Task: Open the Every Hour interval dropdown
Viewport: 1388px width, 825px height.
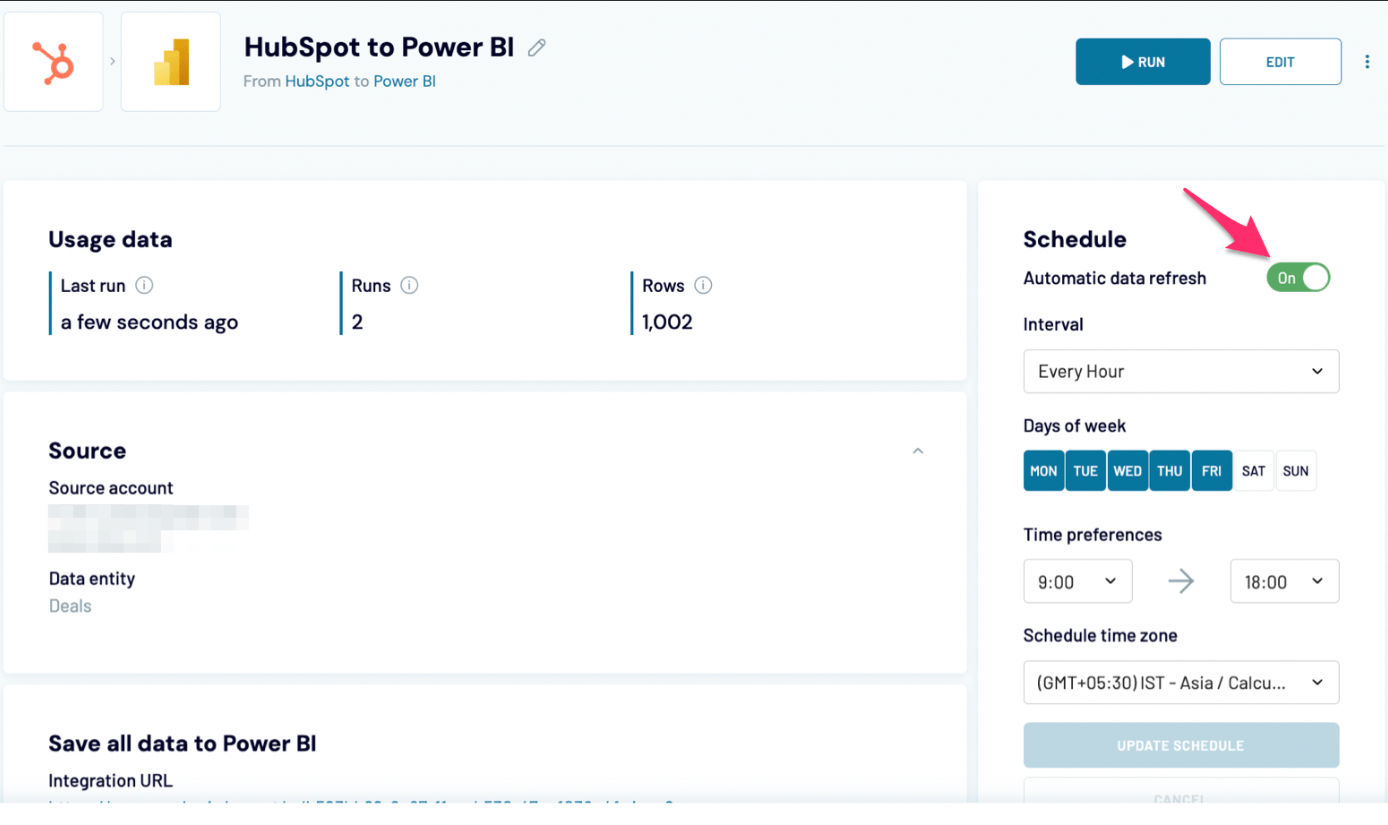Action: pos(1181,371)
